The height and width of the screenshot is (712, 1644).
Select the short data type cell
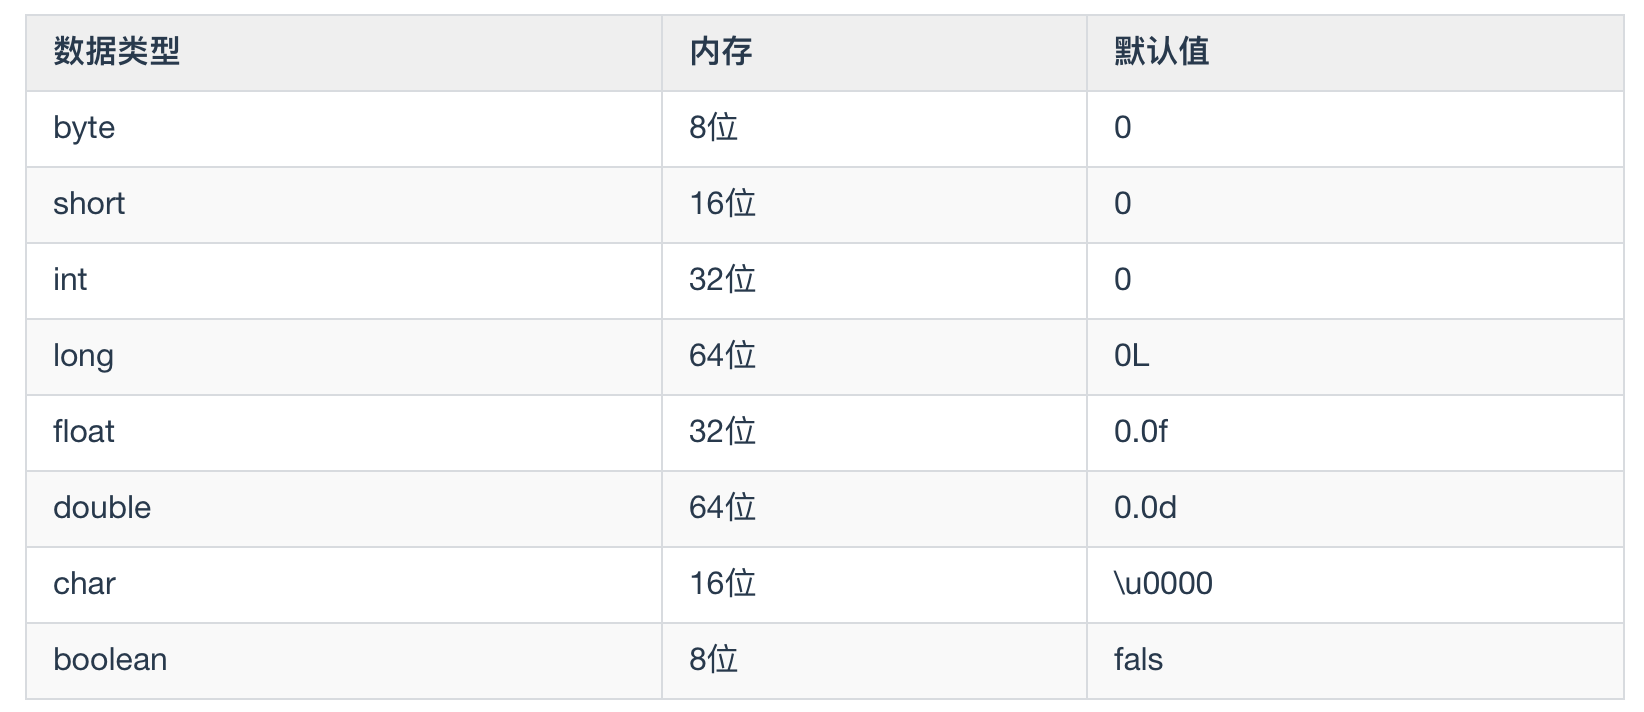tap(89, 204)
